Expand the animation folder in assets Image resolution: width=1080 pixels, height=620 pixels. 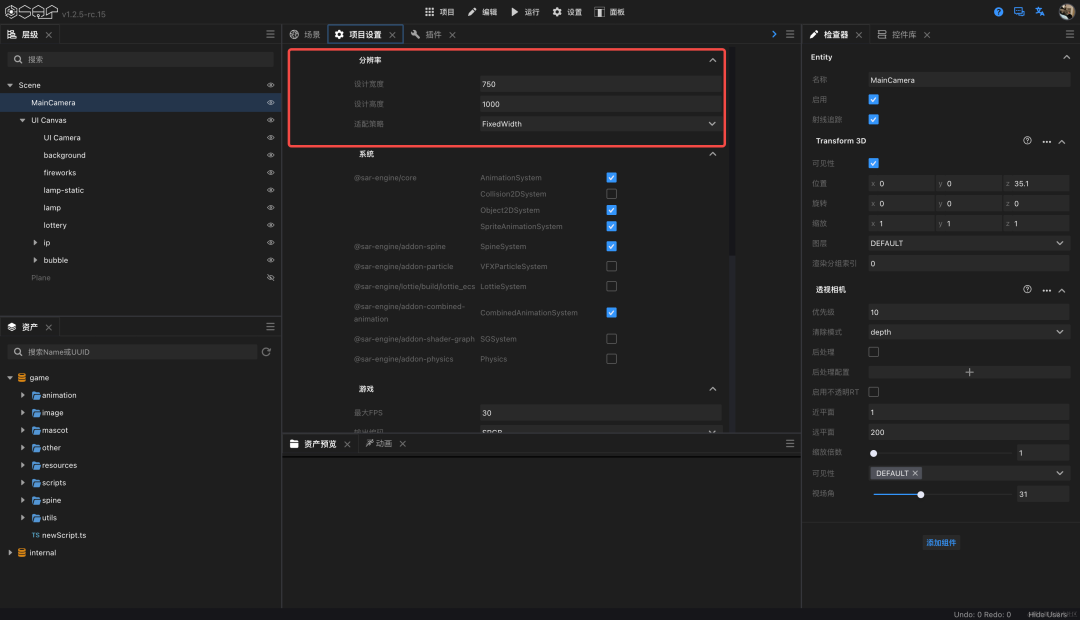[23, 395]
